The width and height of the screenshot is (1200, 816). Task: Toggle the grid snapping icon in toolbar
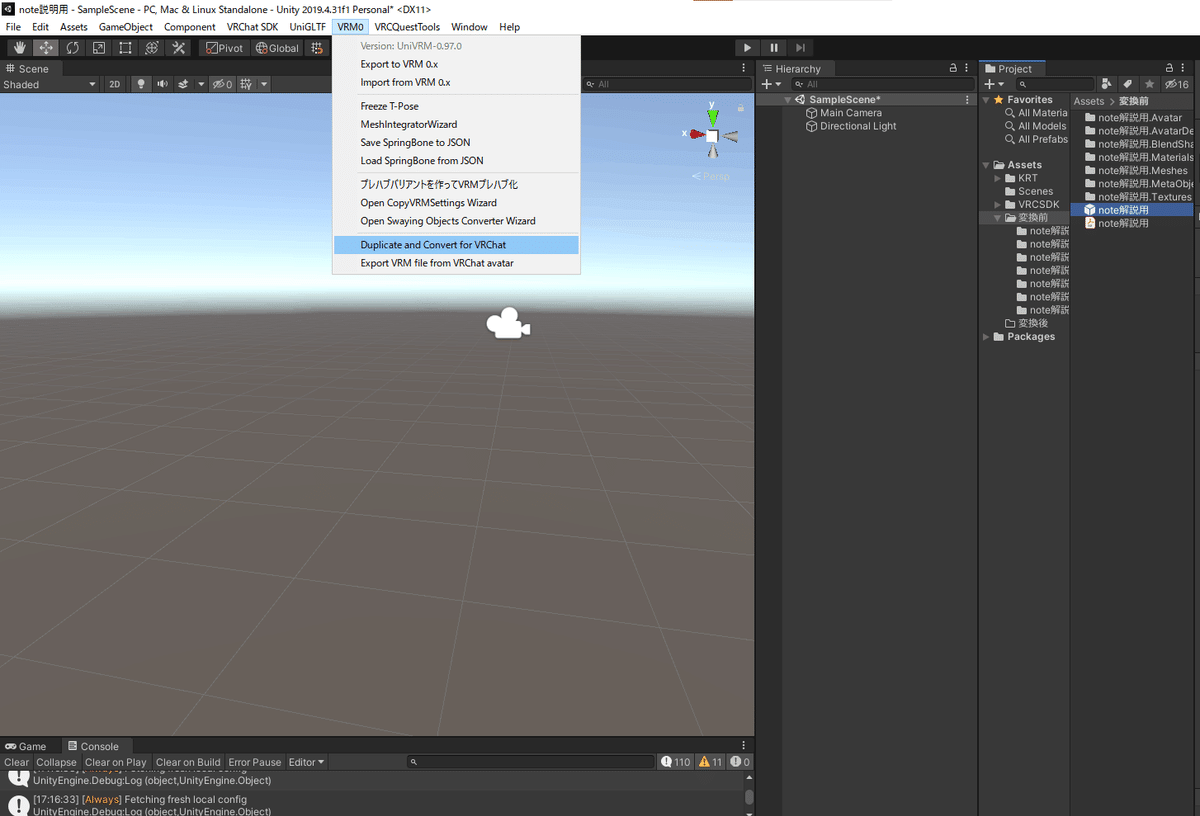[x=317, y=48]
